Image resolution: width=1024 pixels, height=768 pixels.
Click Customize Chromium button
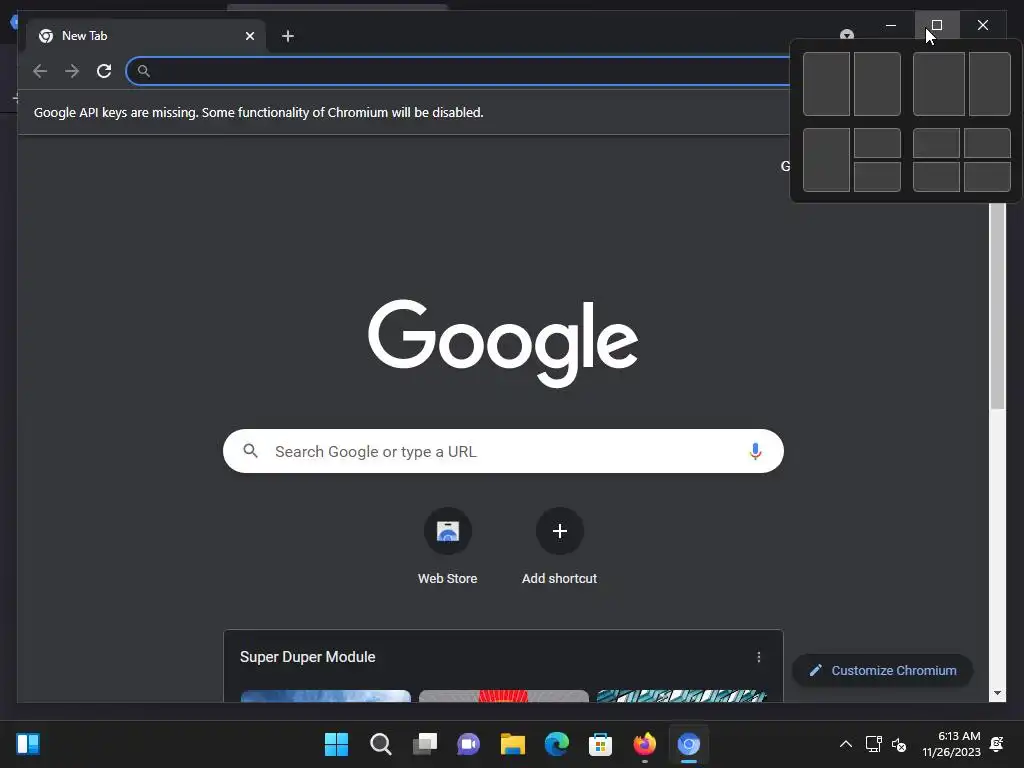[882, 671]
